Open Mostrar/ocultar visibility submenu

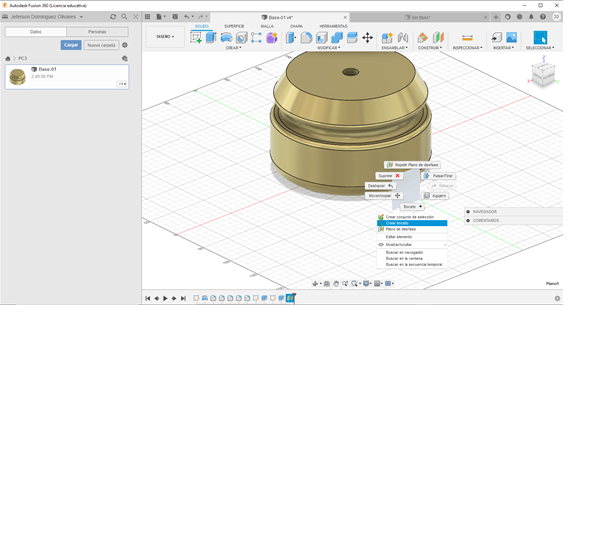pos(412,245)
